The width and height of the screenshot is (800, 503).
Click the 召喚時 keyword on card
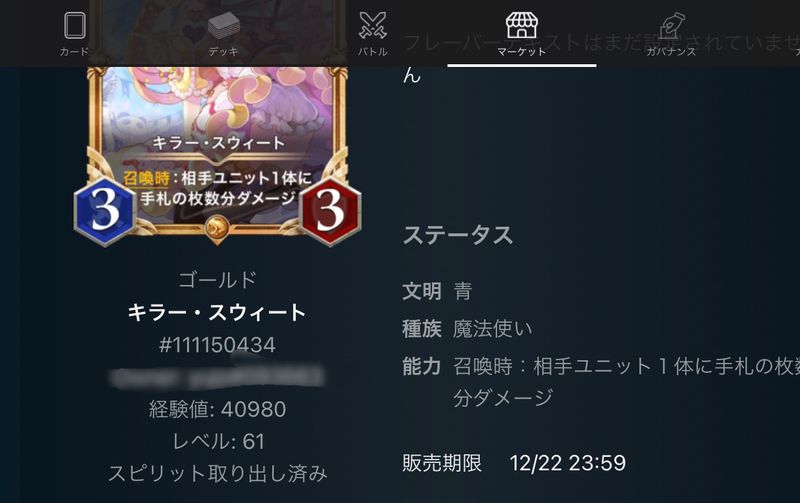[146, 179]
